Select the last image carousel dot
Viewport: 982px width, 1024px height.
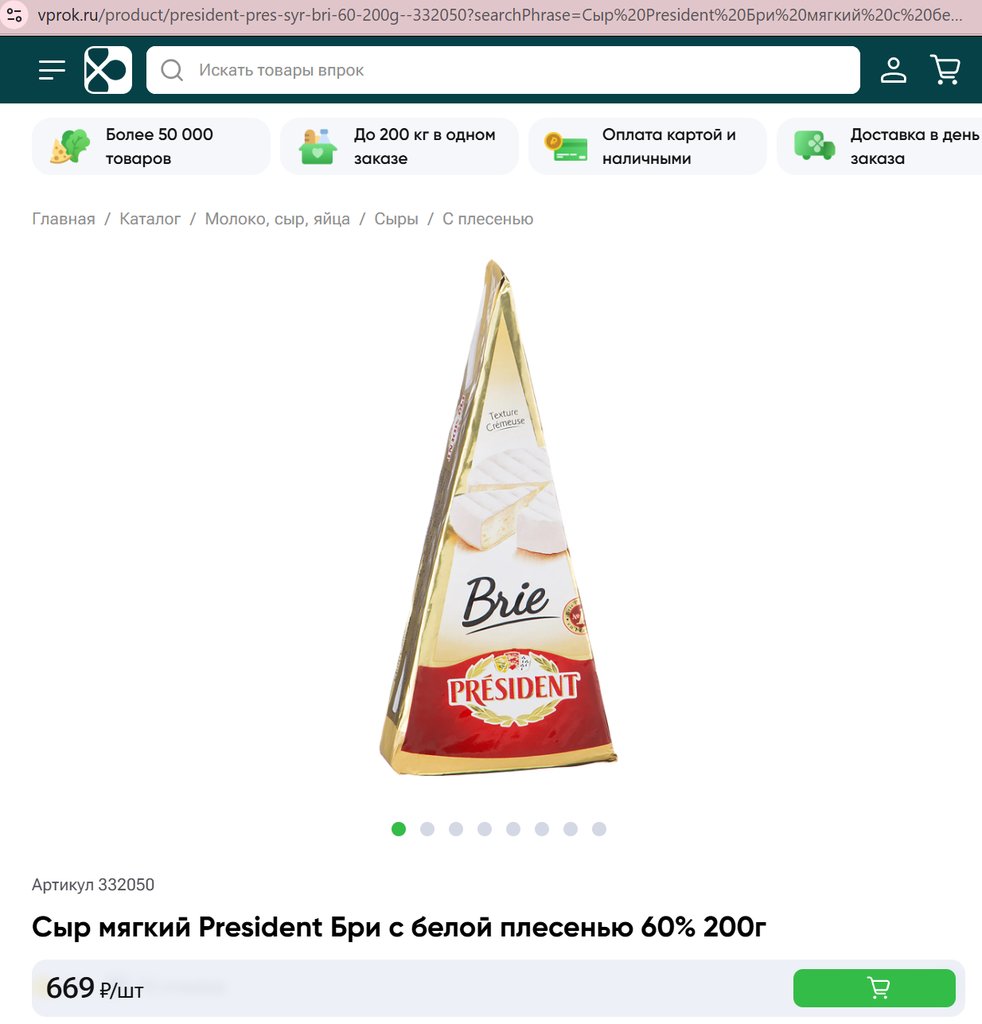[599, 829]
